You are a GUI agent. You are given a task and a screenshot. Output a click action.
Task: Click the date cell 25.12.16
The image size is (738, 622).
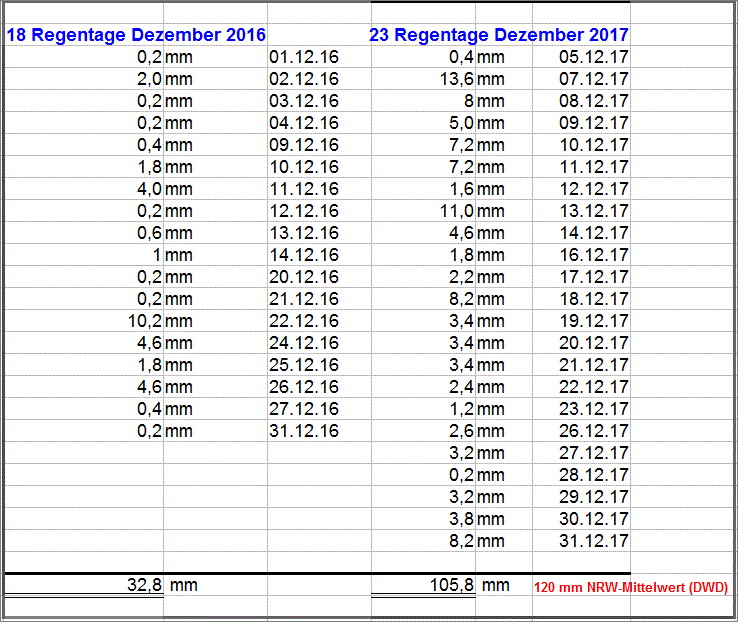click(304, 365)
